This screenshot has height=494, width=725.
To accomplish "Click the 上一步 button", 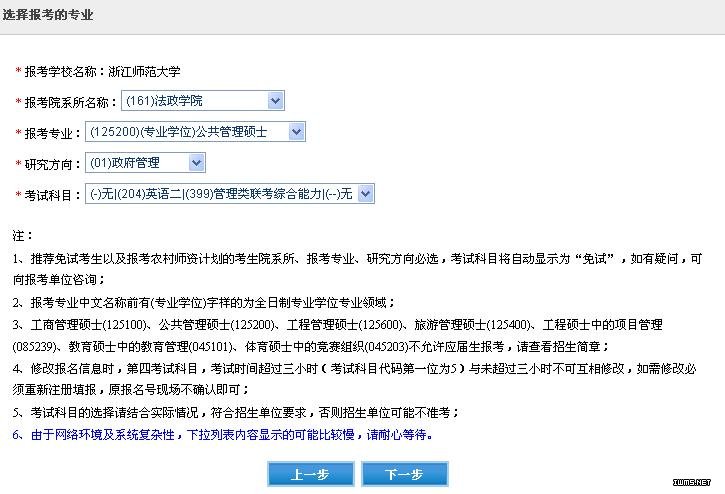I will [x=309, y=474].
